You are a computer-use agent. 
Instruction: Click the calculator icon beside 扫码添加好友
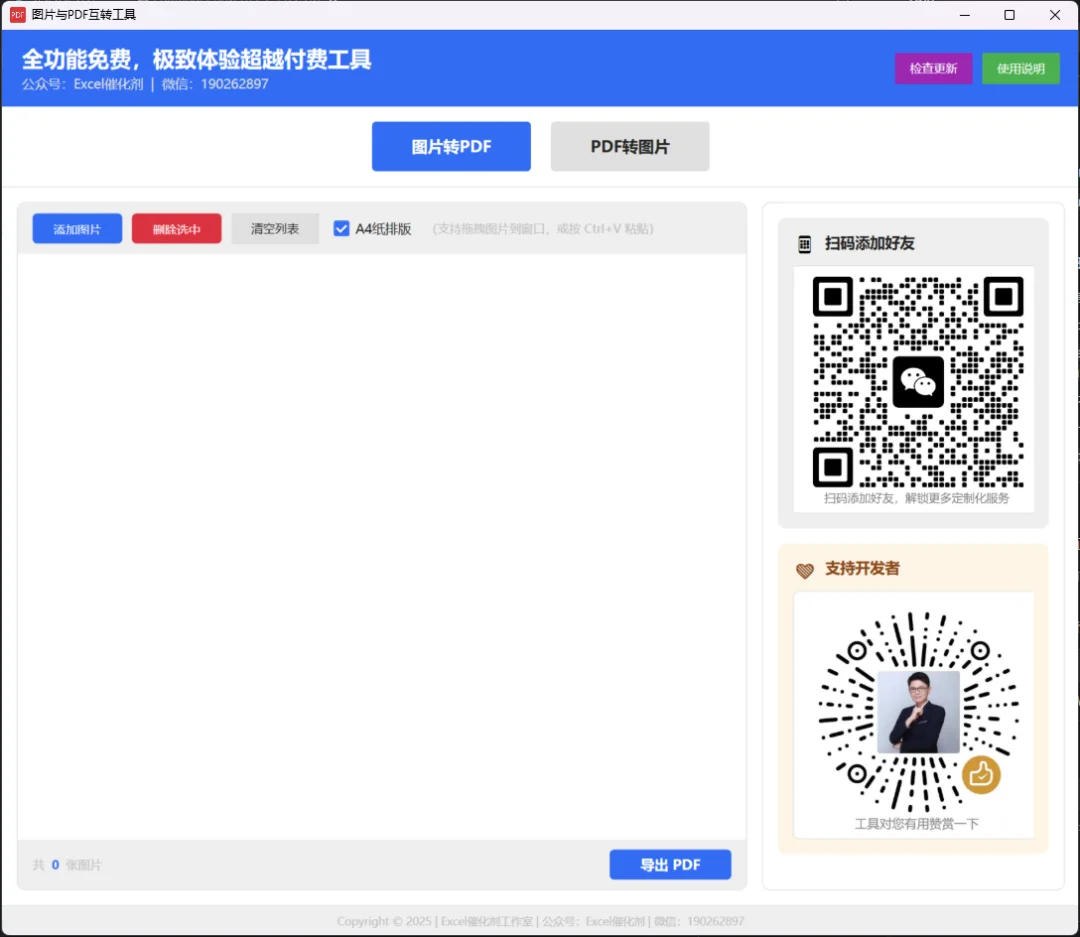coord(804,244)
